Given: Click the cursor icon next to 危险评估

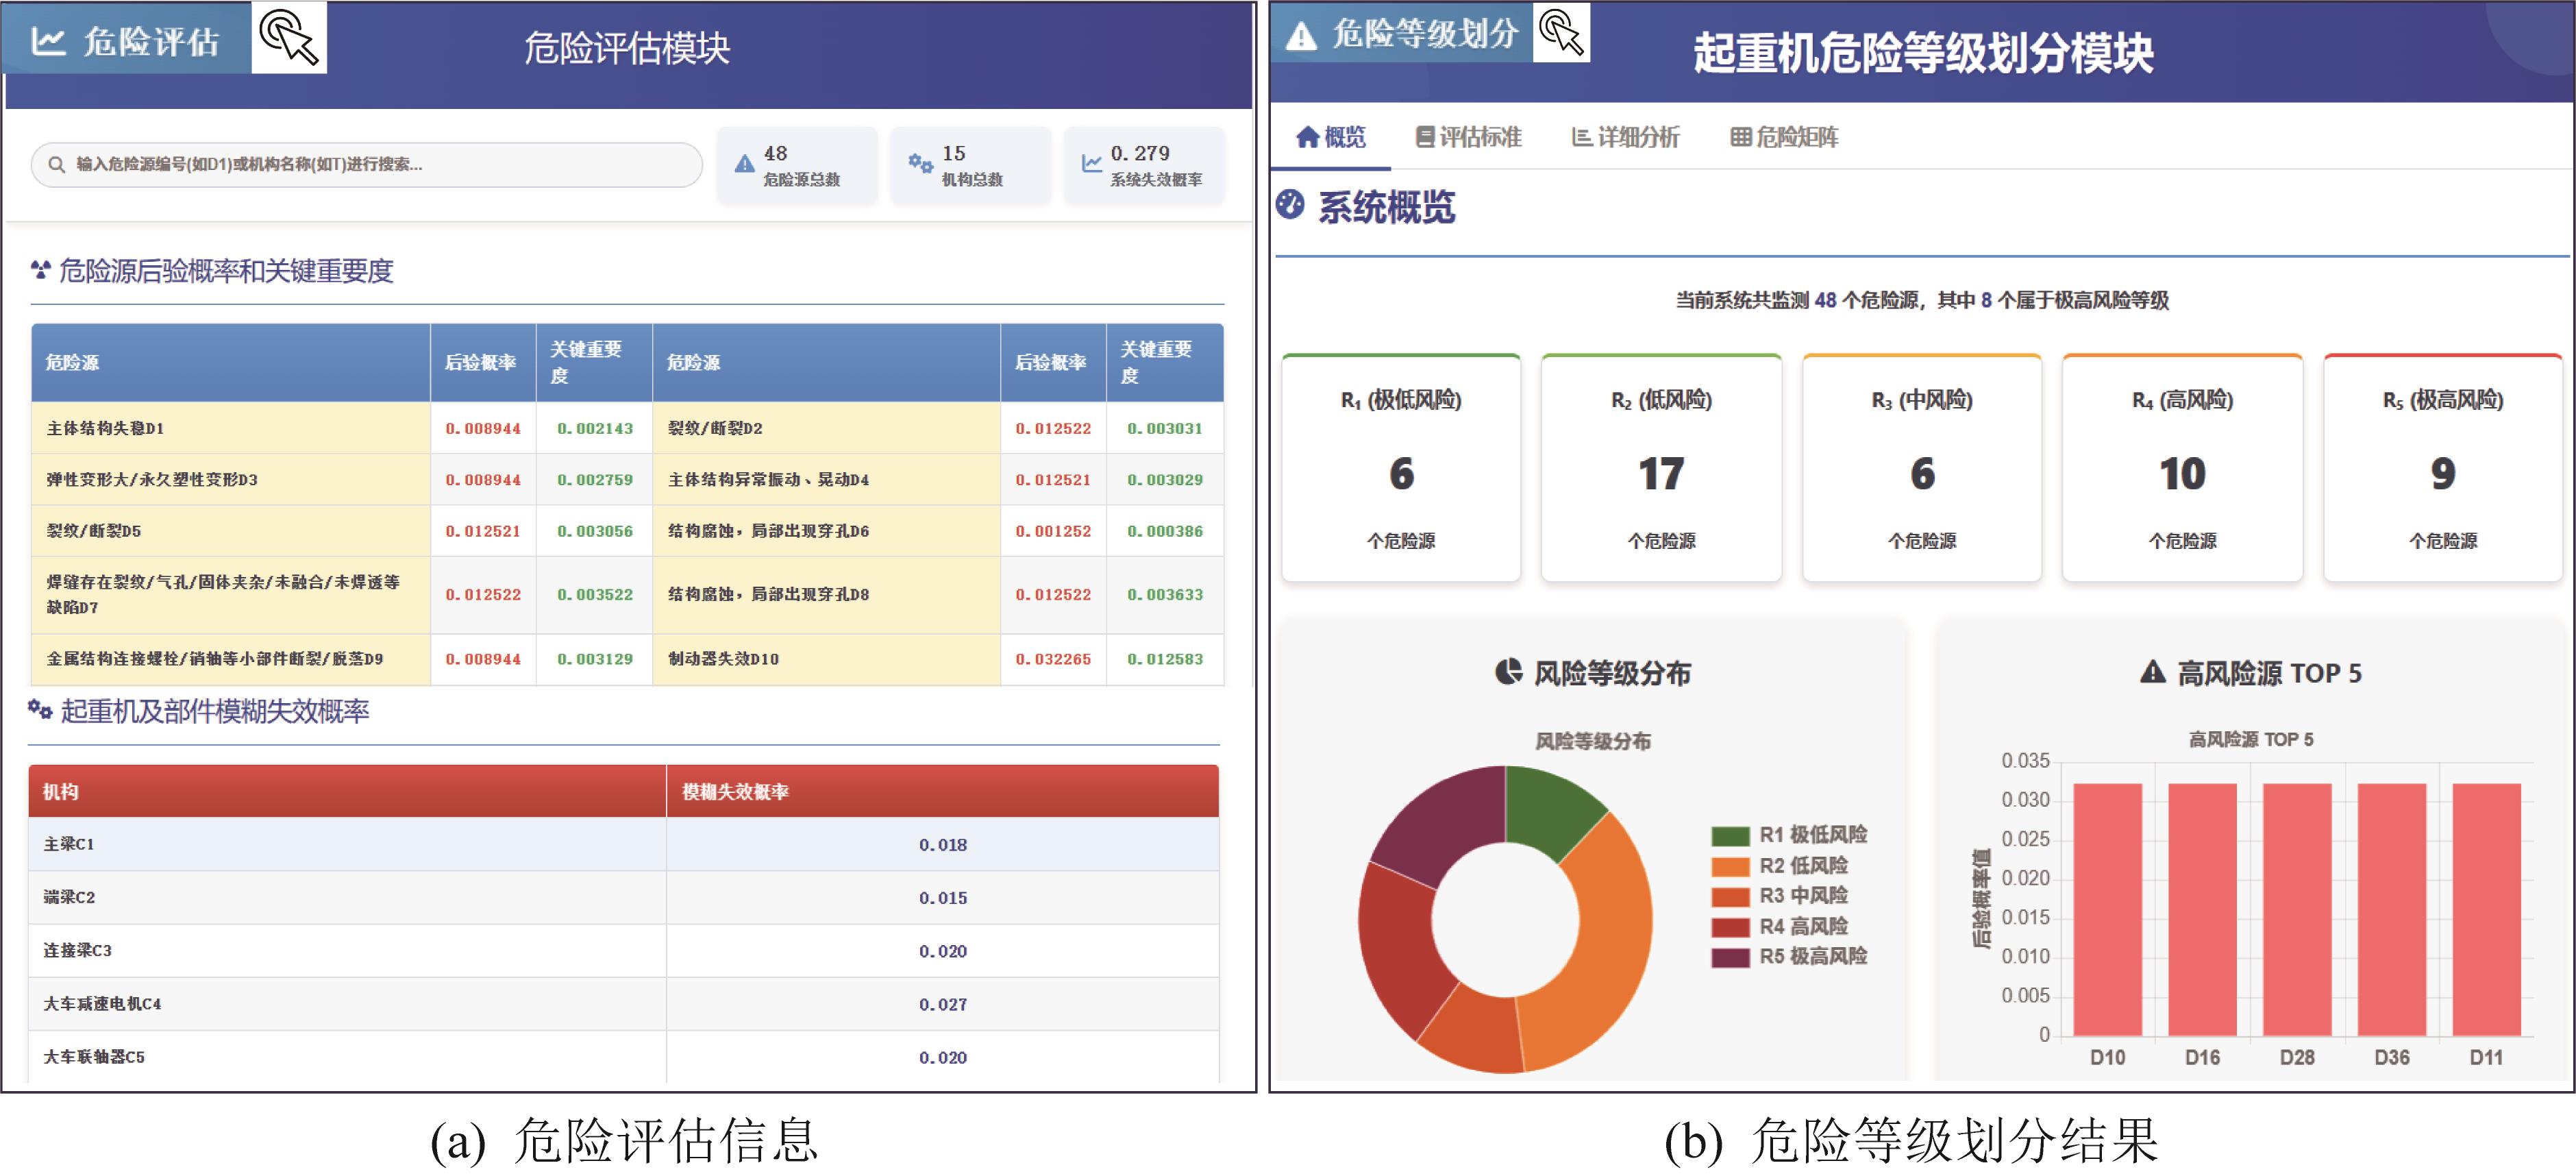Looking at the screenshot, I should pyautogui.click(x=288, y=38).
